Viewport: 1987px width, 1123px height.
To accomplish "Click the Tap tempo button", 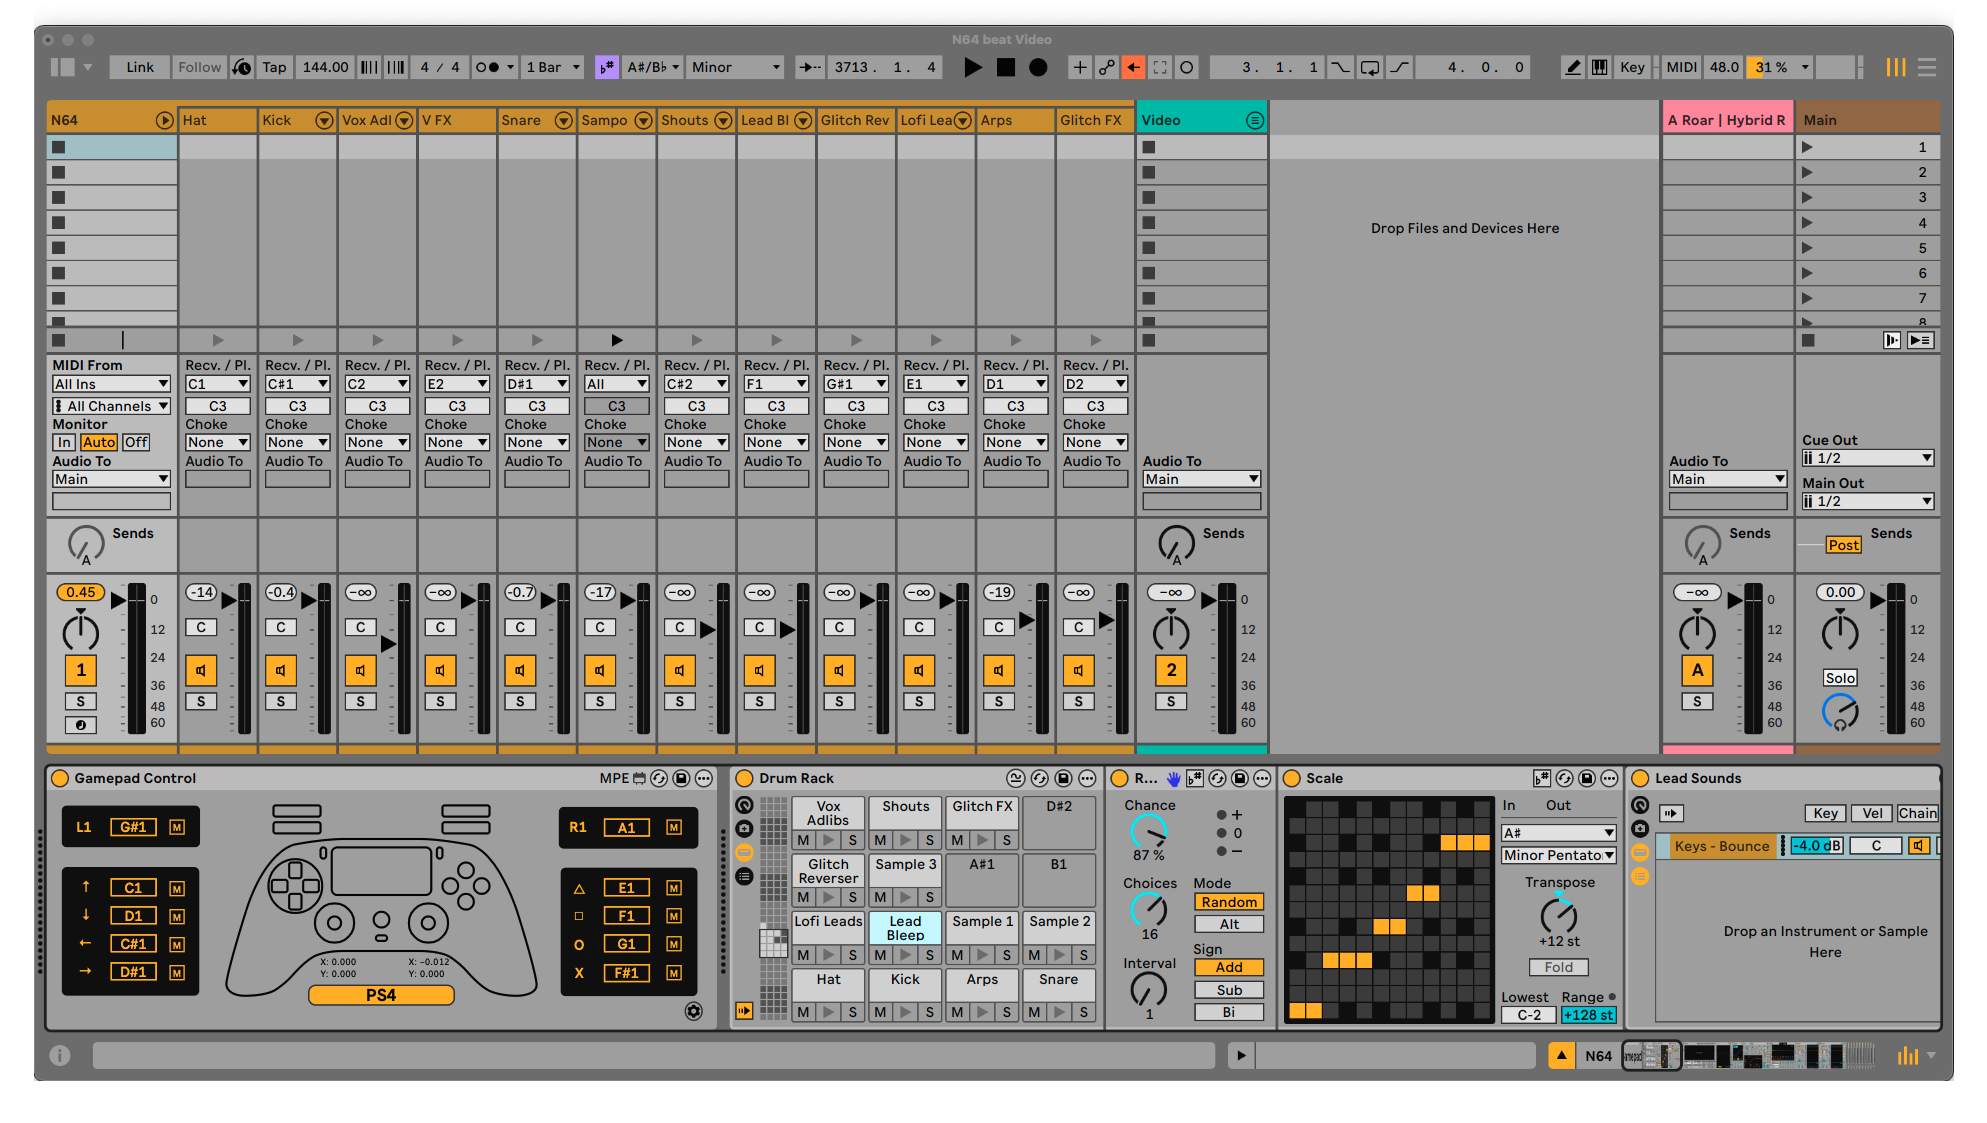I will 274,67.
